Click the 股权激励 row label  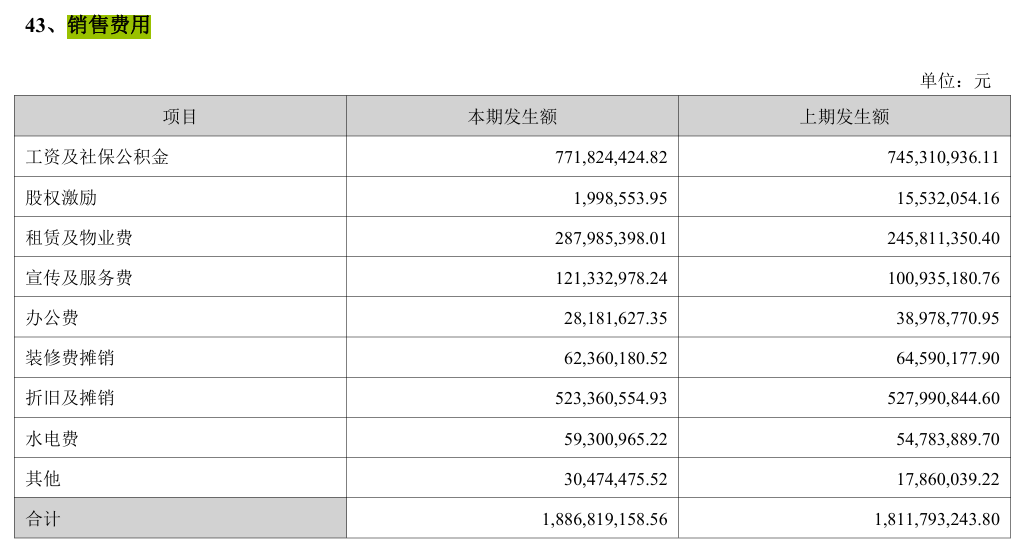[x=61, y=197]
